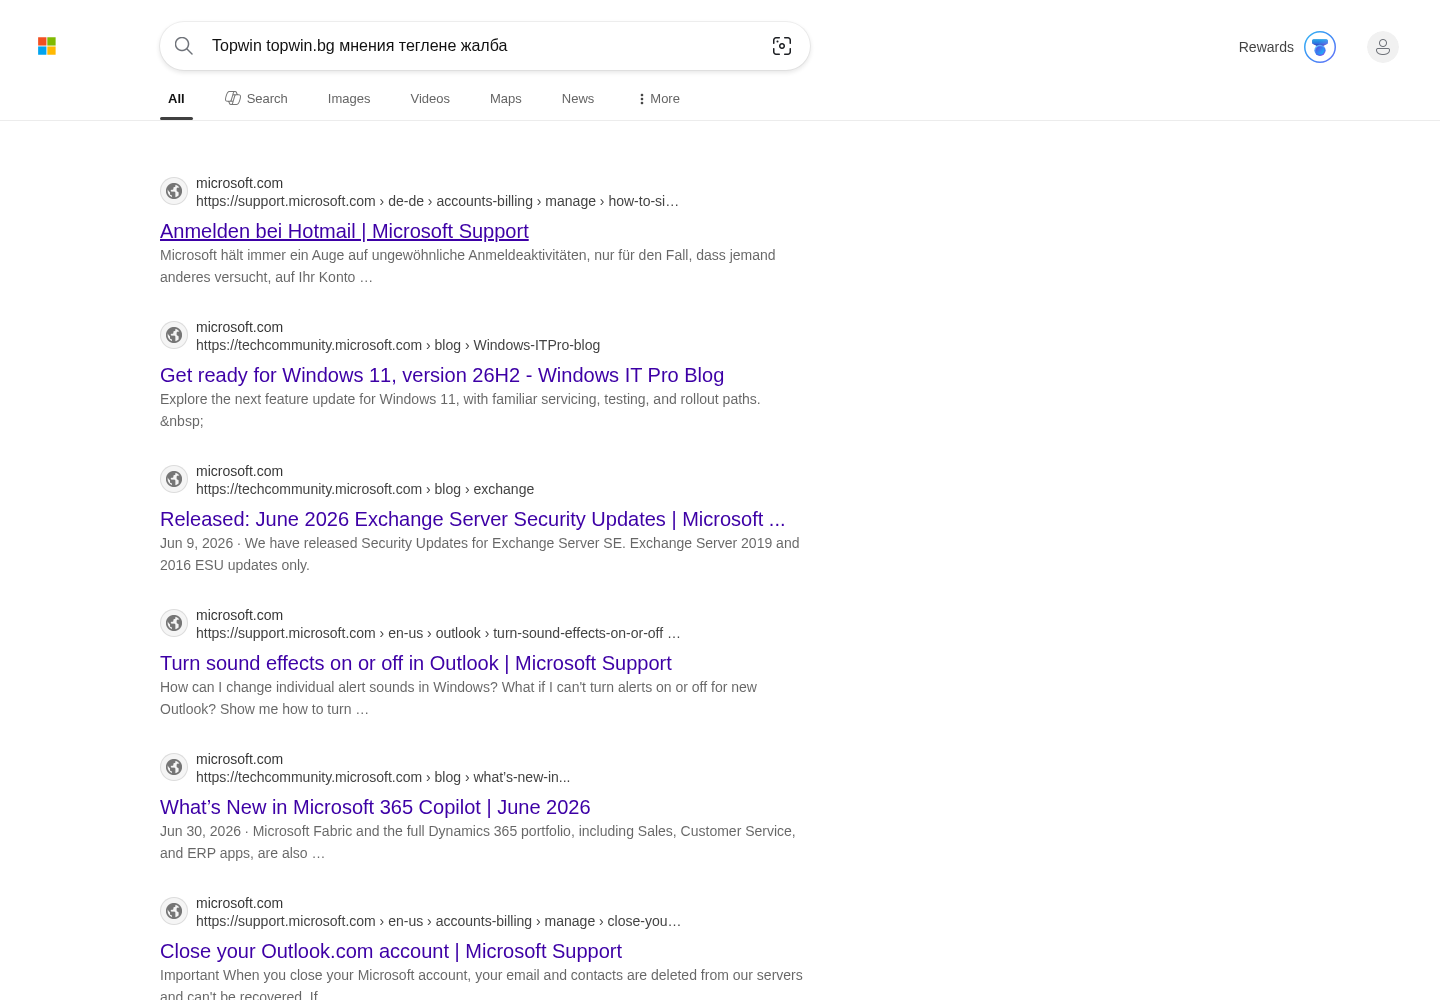Click globe icon beside Exchange Server Security result

tap(174, 479)
